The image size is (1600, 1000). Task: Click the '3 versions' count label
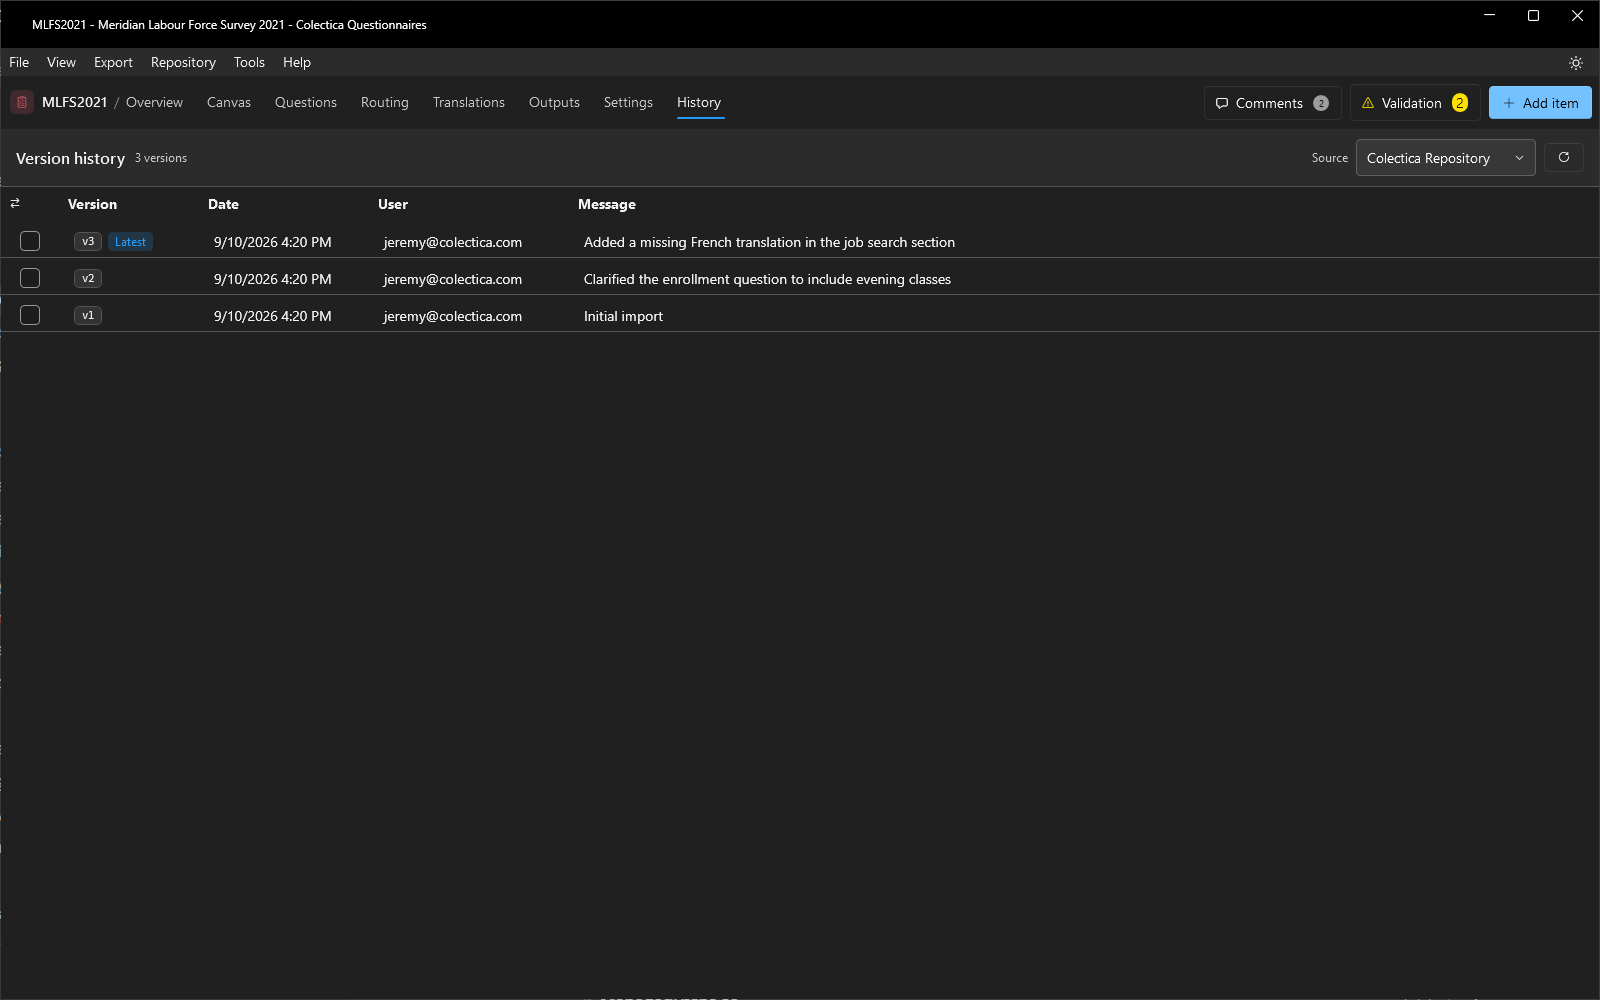(x=161, y=158)
